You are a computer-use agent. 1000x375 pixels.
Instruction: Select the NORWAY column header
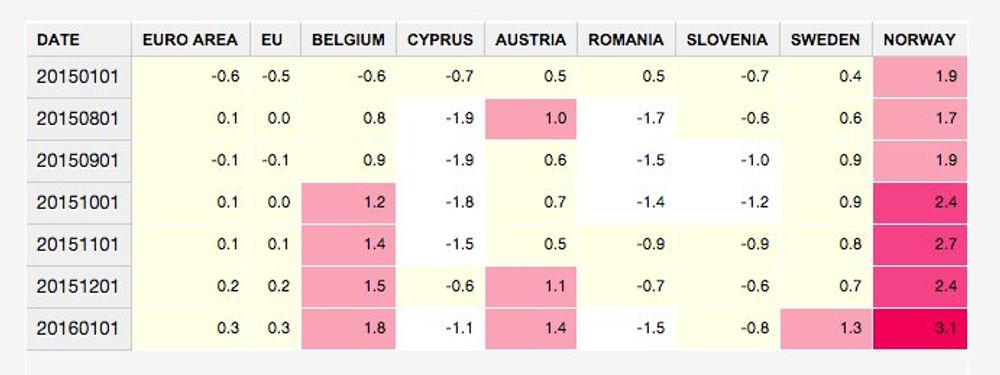[920, 40]
